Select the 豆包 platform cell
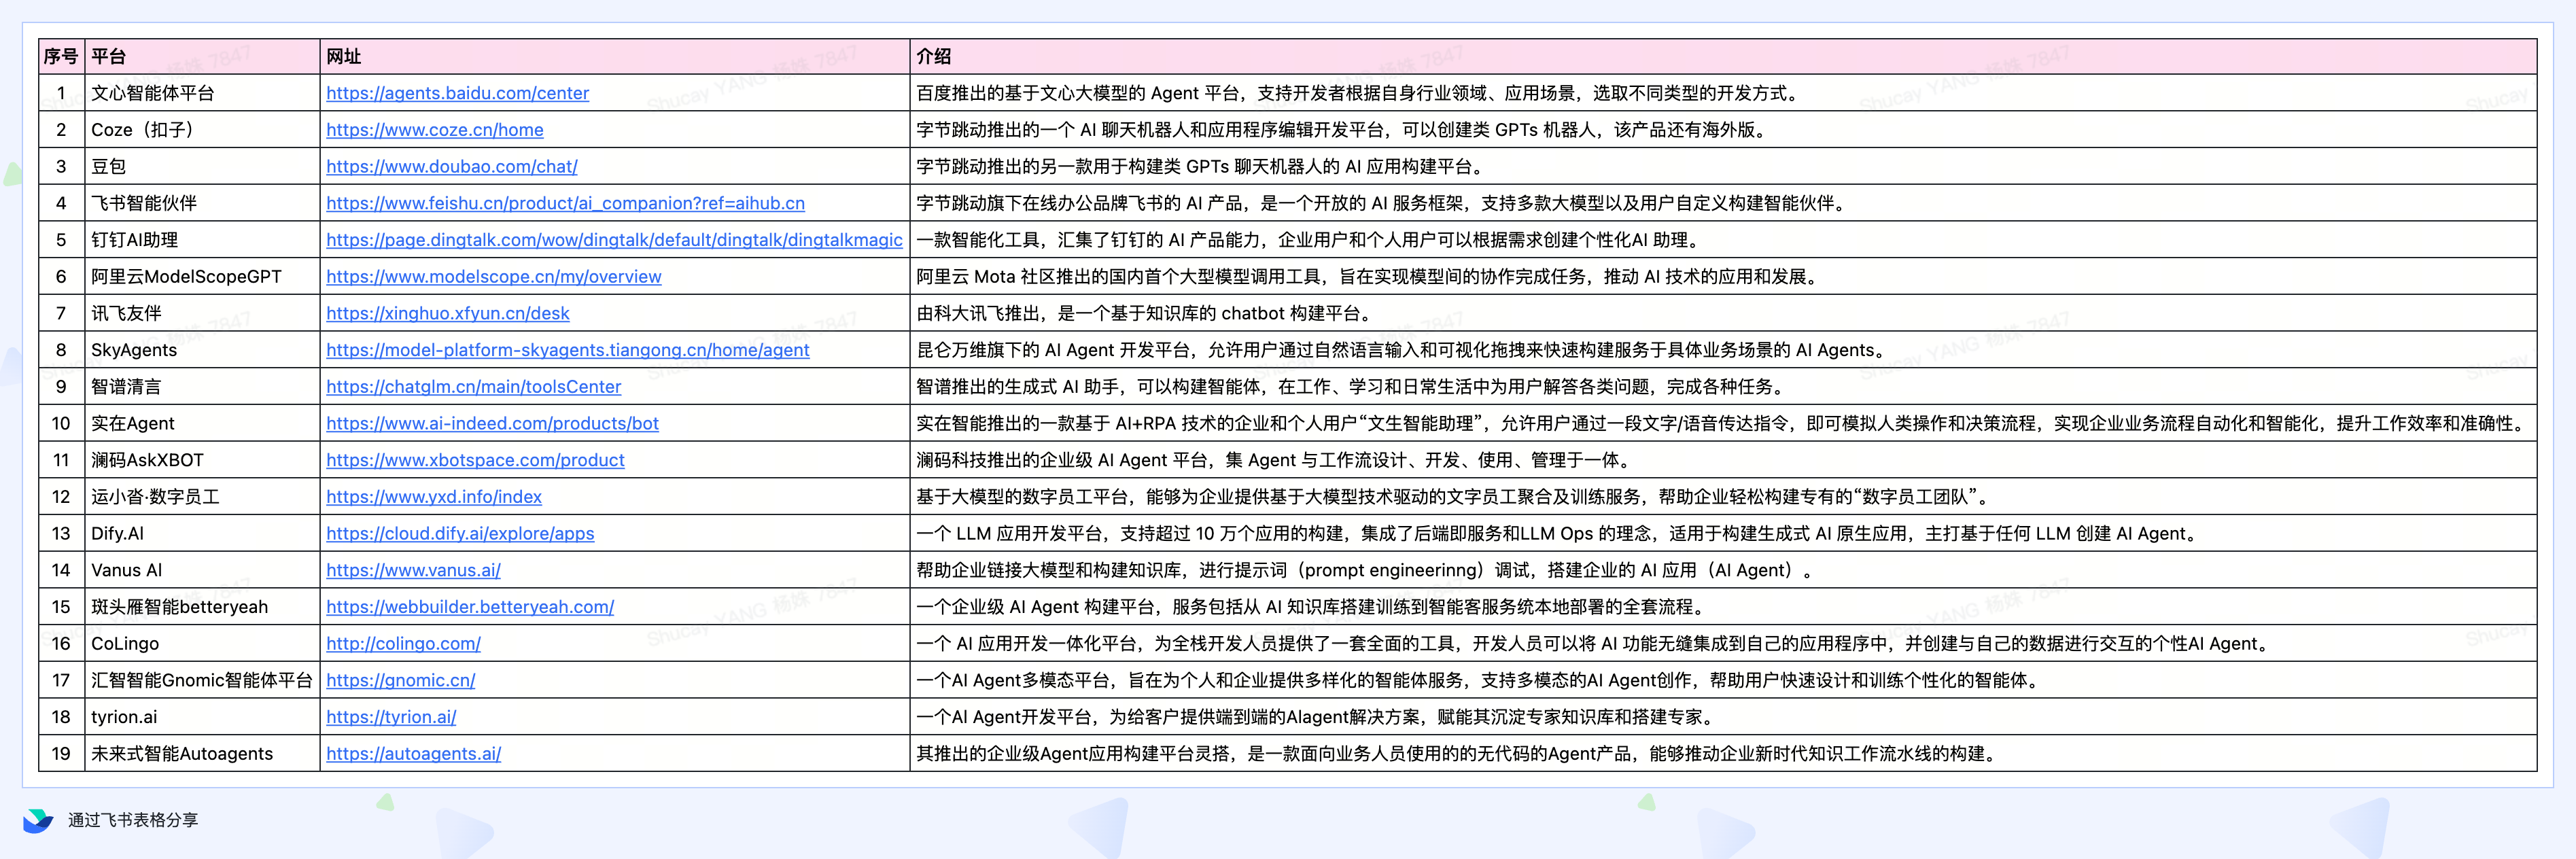 click(202, 167)
